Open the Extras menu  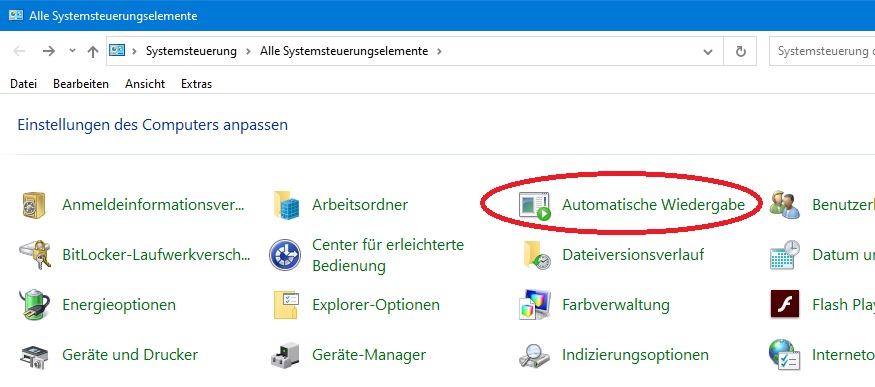coord(196,84)
